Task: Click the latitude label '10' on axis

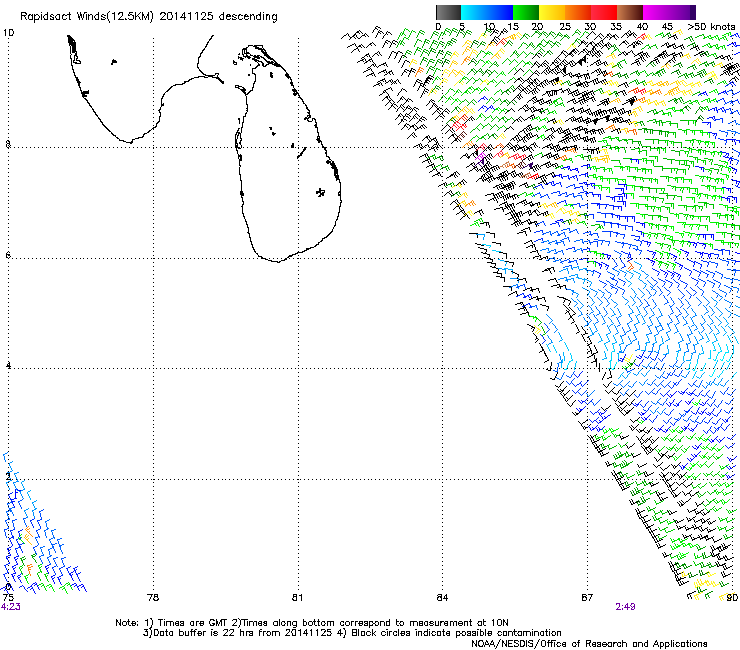Action: pyautogui.click(x=8, y=33)
